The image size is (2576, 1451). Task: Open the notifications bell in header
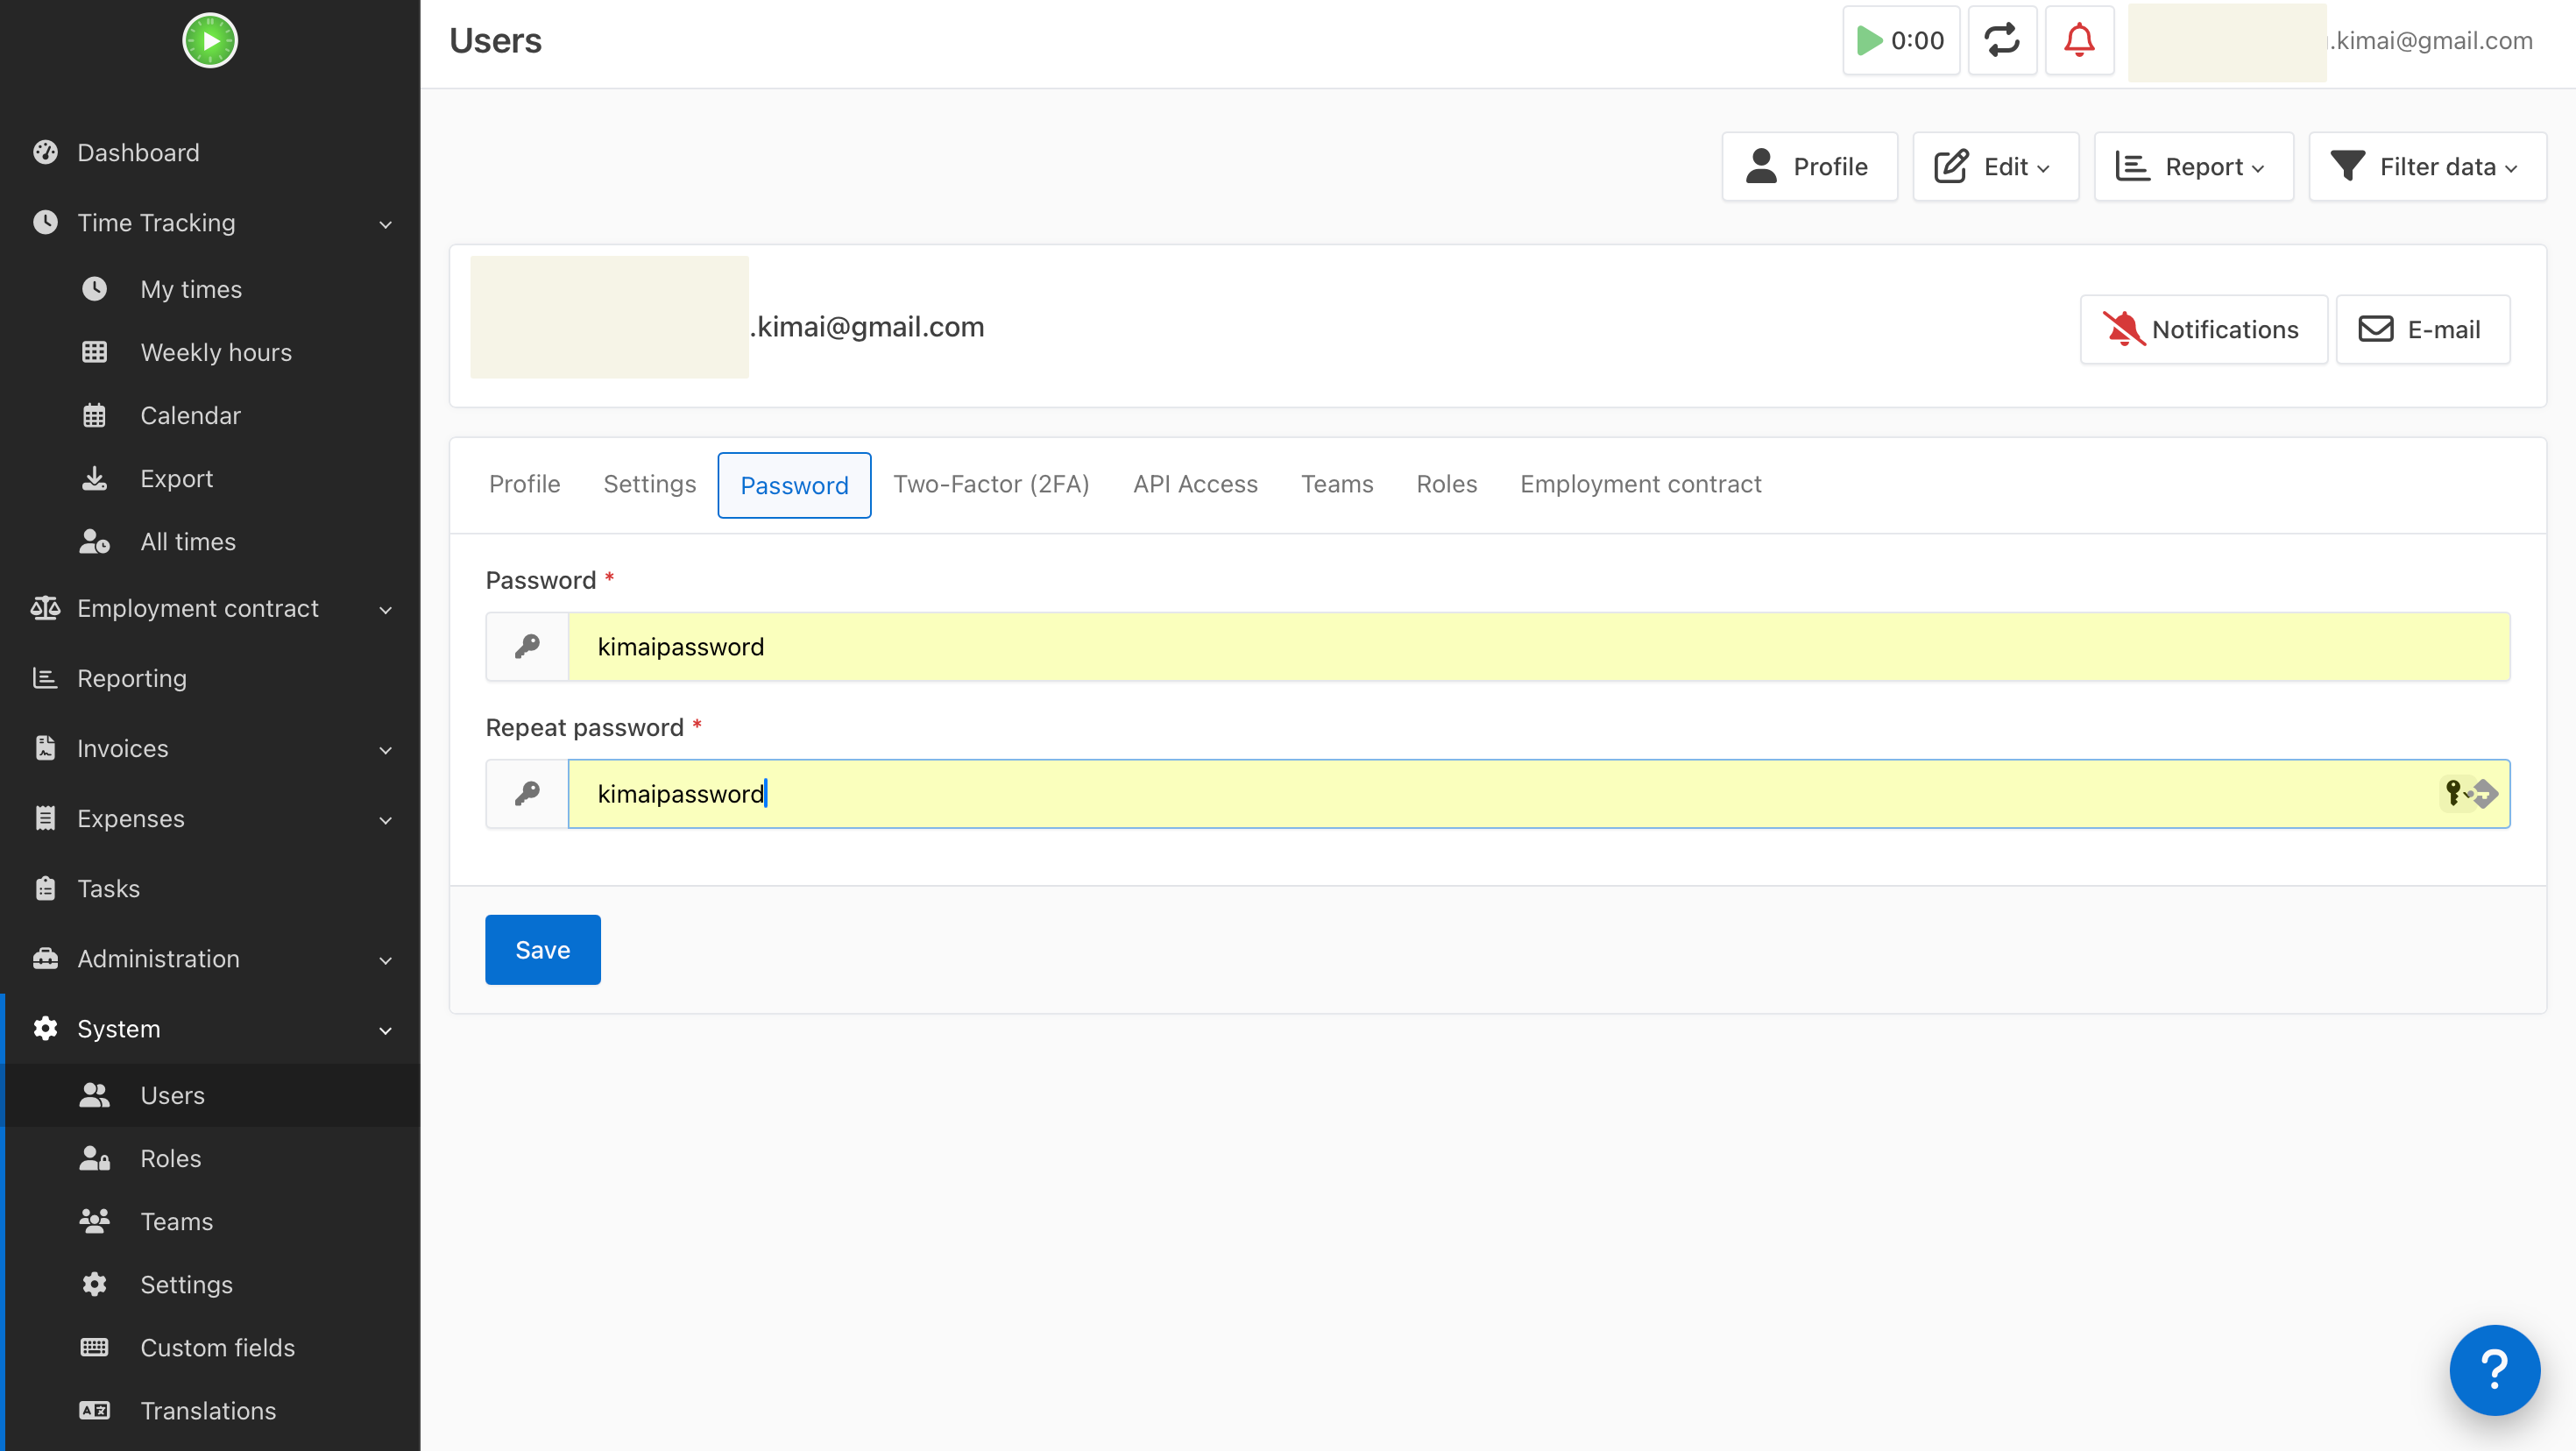(x=2079, y=41)
